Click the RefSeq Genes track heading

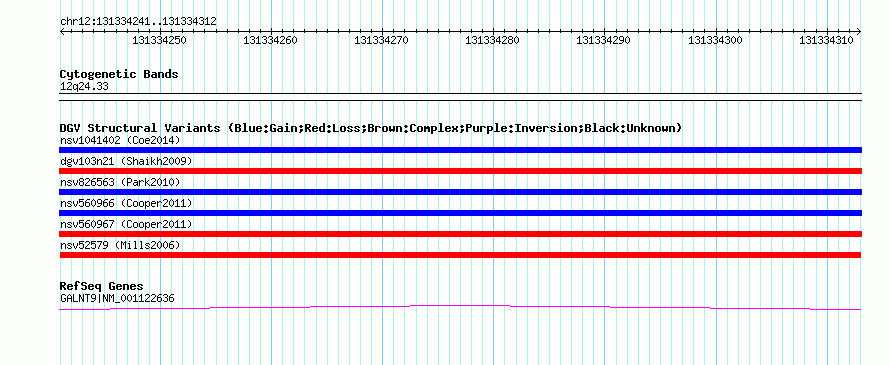(x=102, y=286)
